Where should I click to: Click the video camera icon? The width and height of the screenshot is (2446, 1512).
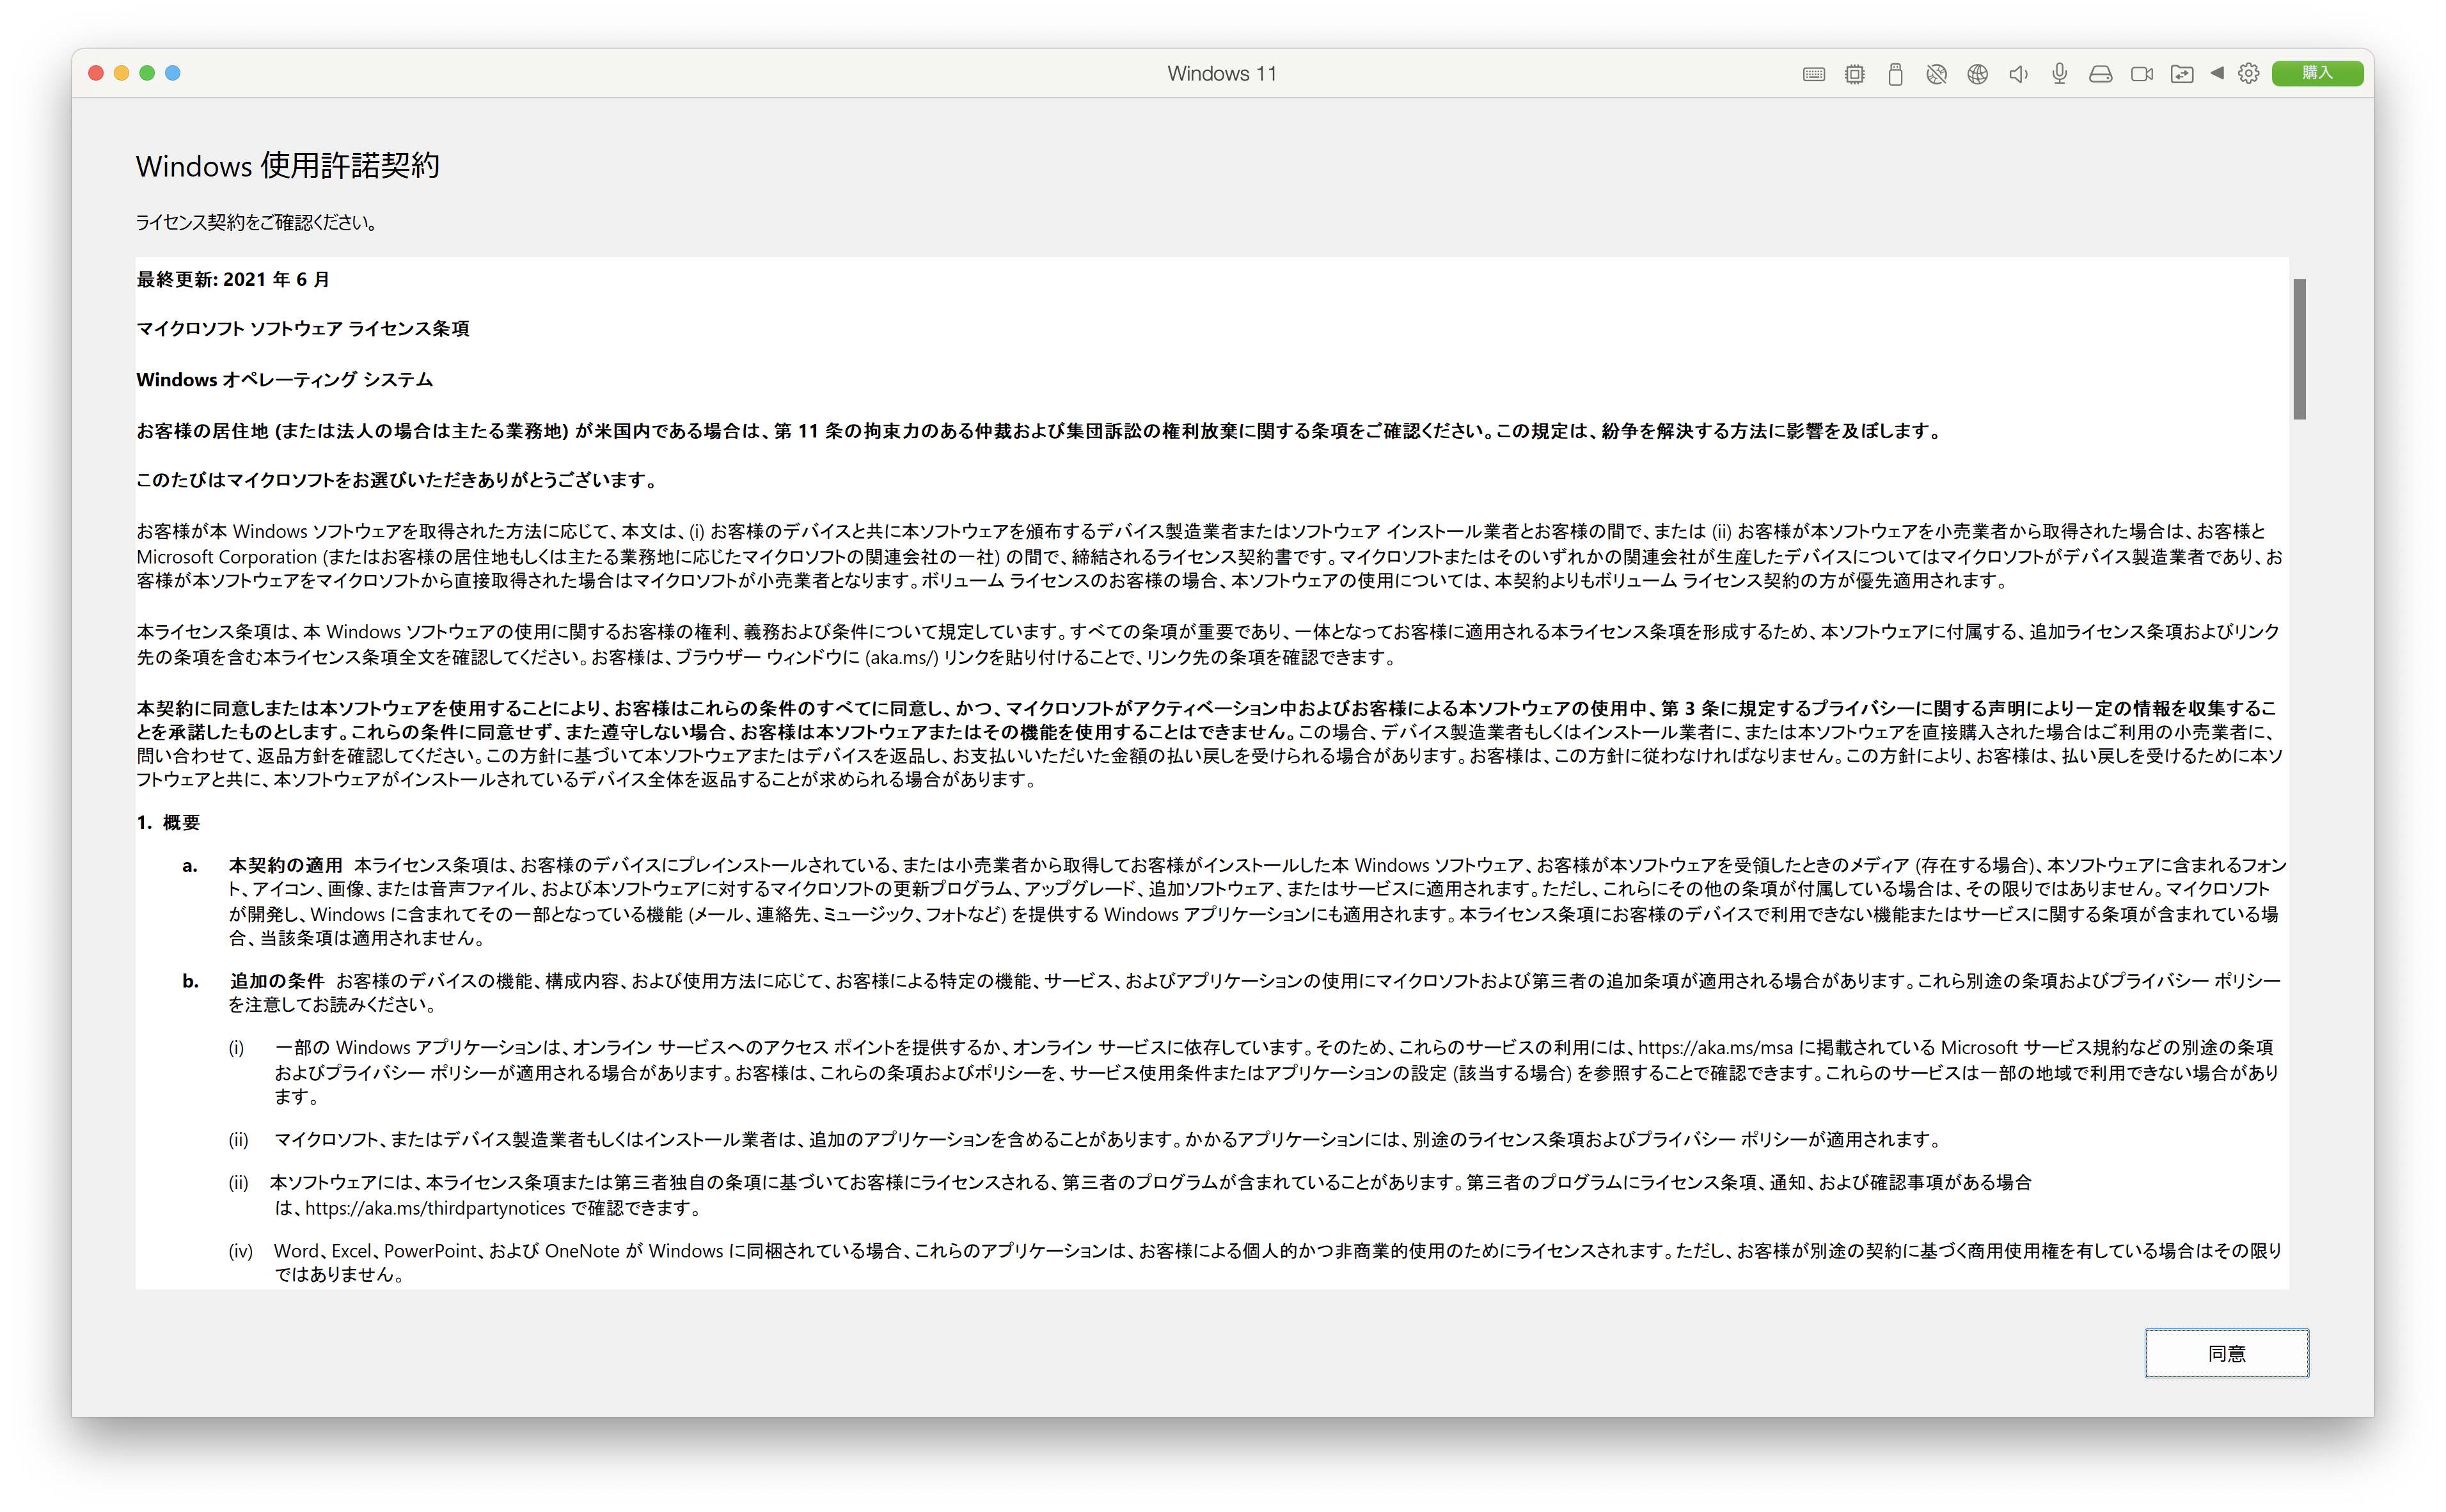[x=2141, y=74]
